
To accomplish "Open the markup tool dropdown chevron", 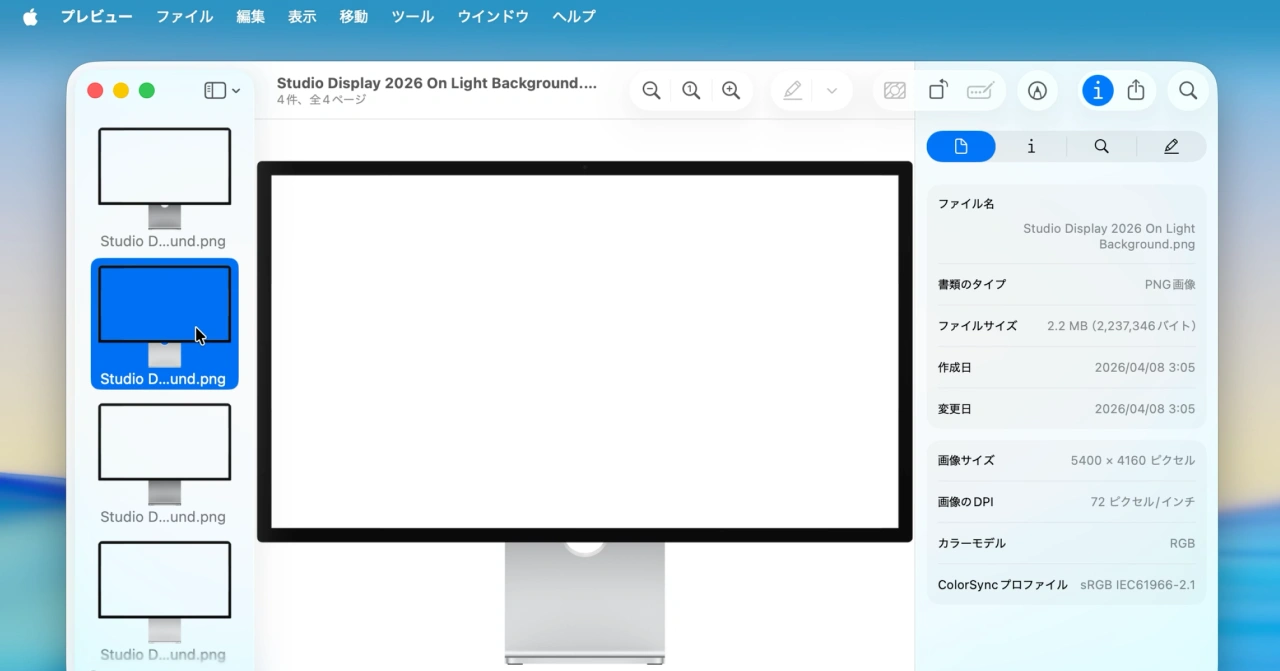I will tap(831, 90).
